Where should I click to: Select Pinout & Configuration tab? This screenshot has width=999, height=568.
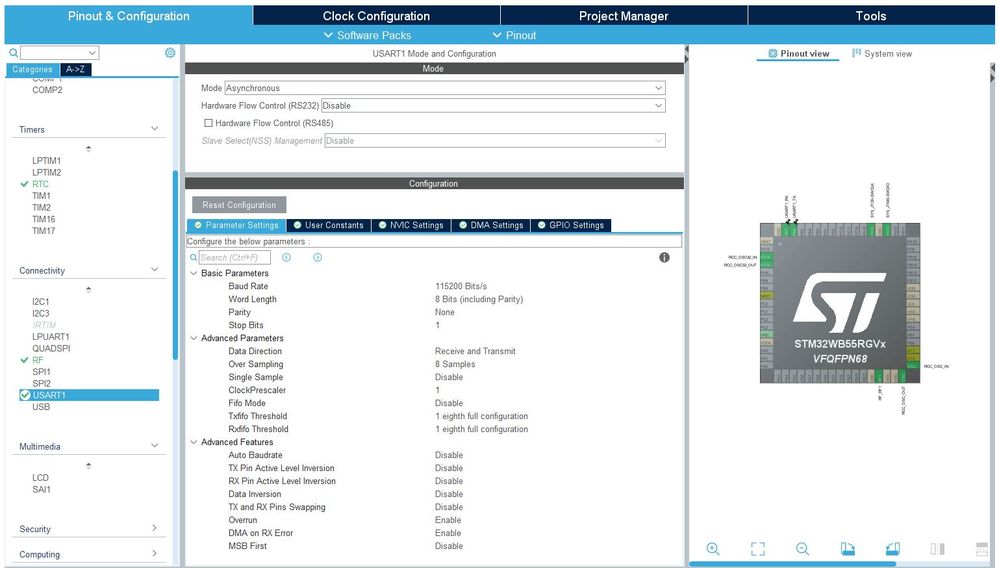point(129,16)
